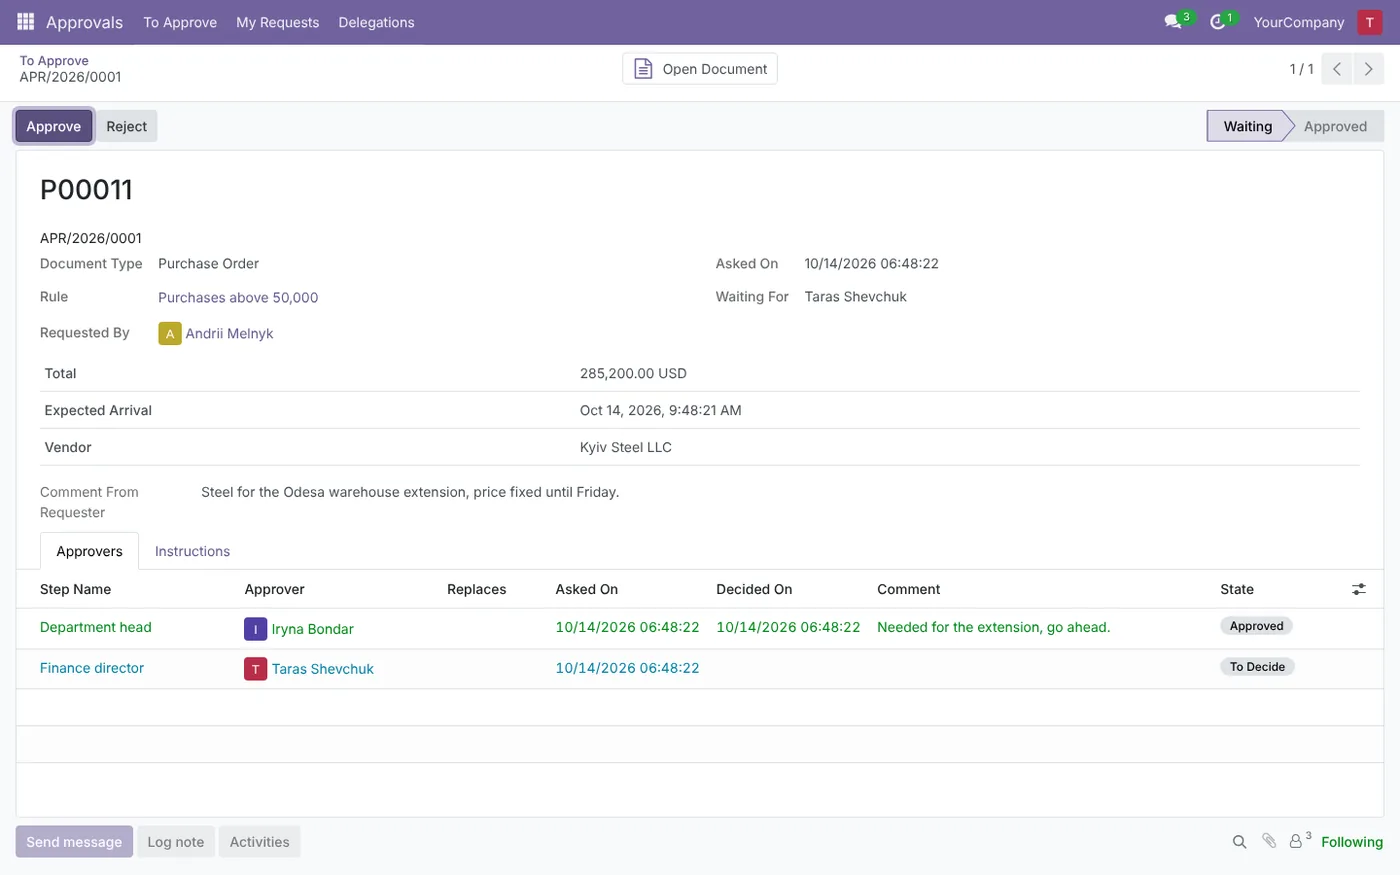Click the To Approve breadcrumb

(54, 61)
